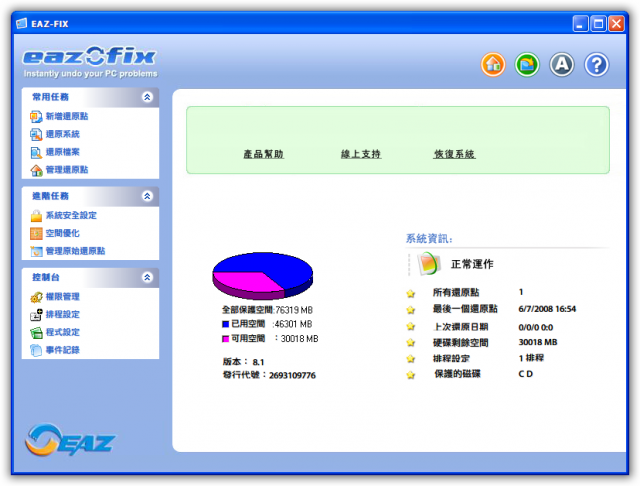This screenshot has height=486, width=640.
Task: Click the 管理原始還原點 icon
Action: 36,251
